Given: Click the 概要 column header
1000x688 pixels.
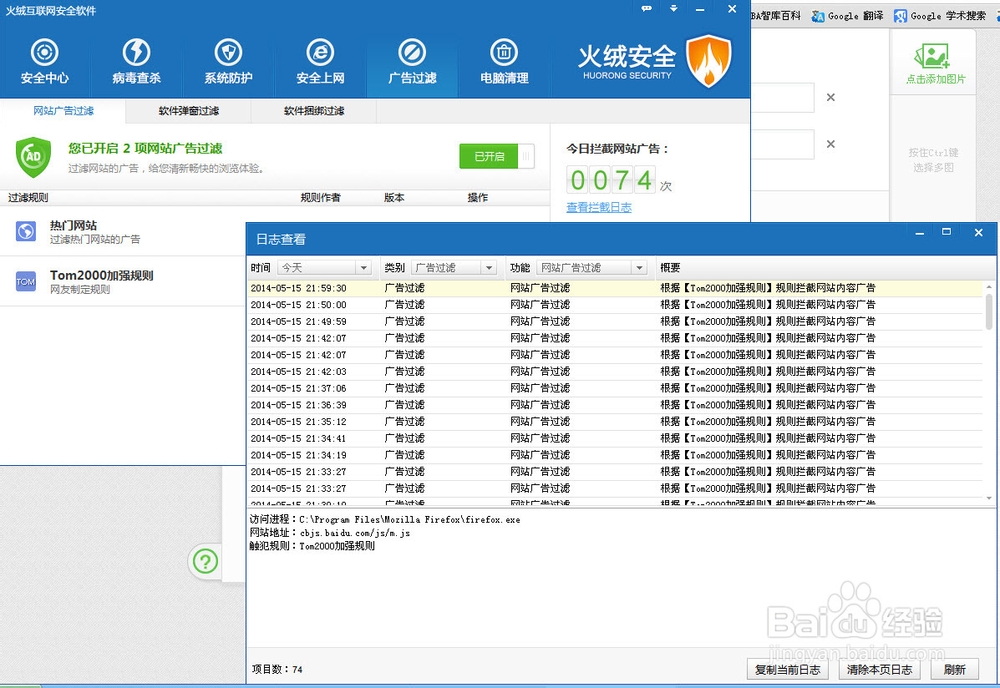Looking at the screenshot, I should (x=670, y=268).
